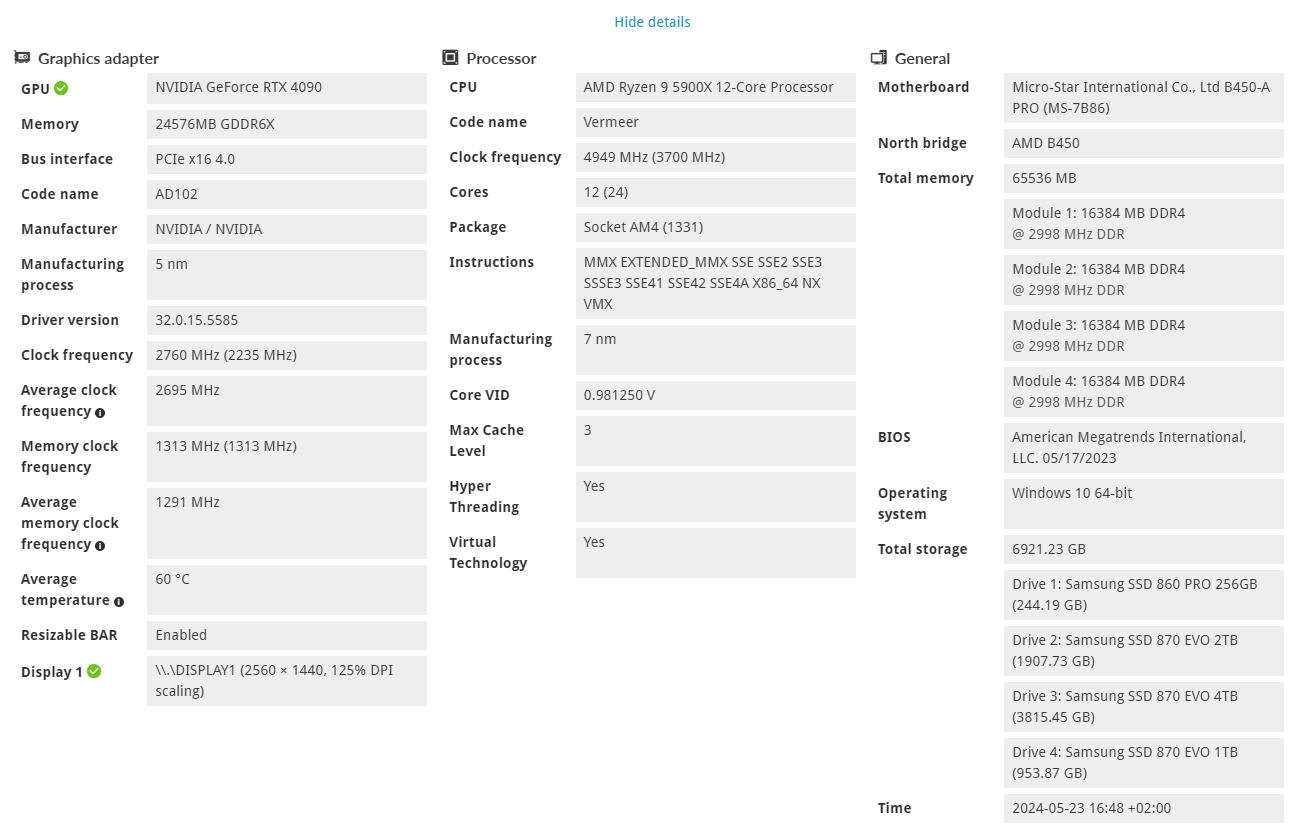Click Drive 4 Samsung SSD 870 EVO 1TB

1144,763
